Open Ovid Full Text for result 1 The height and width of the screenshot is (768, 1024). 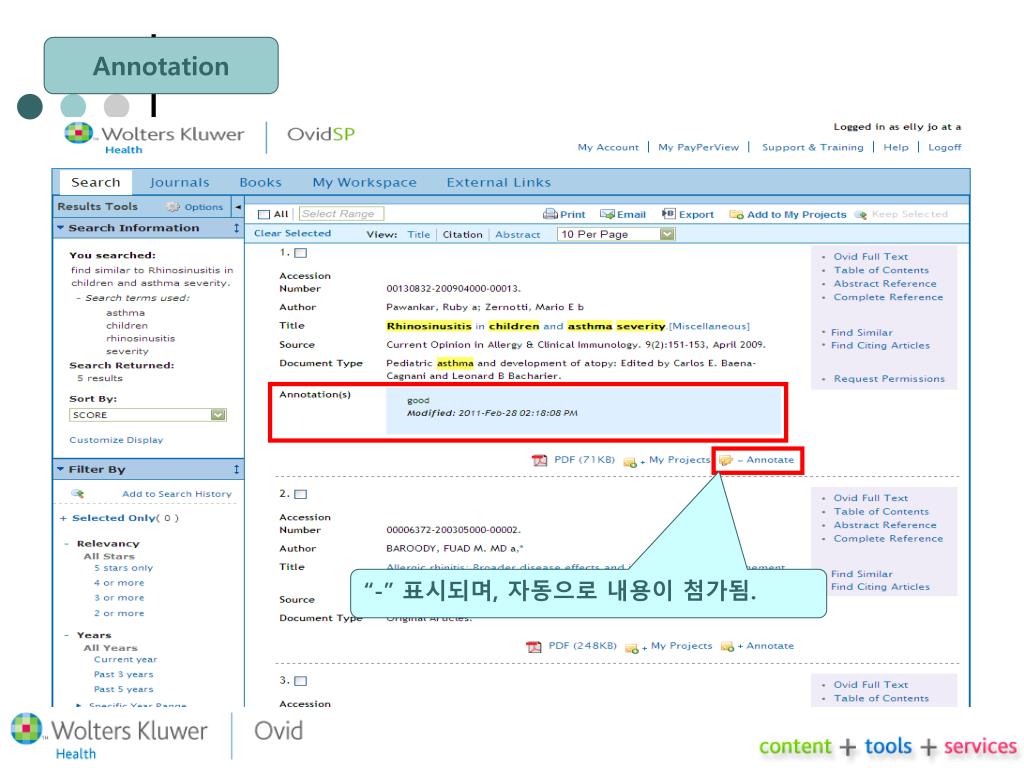tap(871, 257)
